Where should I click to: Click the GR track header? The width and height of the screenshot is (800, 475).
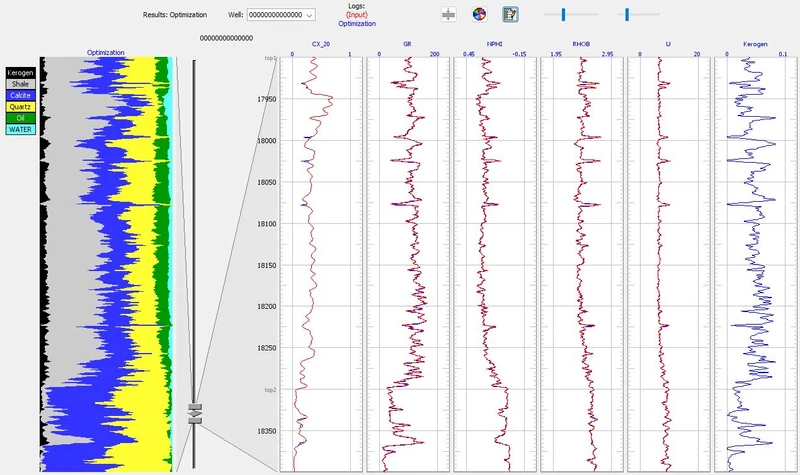407,44
